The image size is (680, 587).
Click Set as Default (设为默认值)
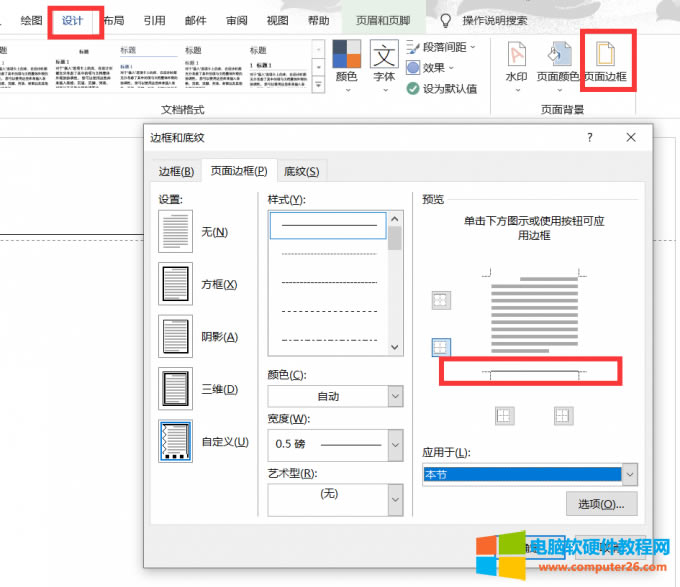click(x=441, y=88)
